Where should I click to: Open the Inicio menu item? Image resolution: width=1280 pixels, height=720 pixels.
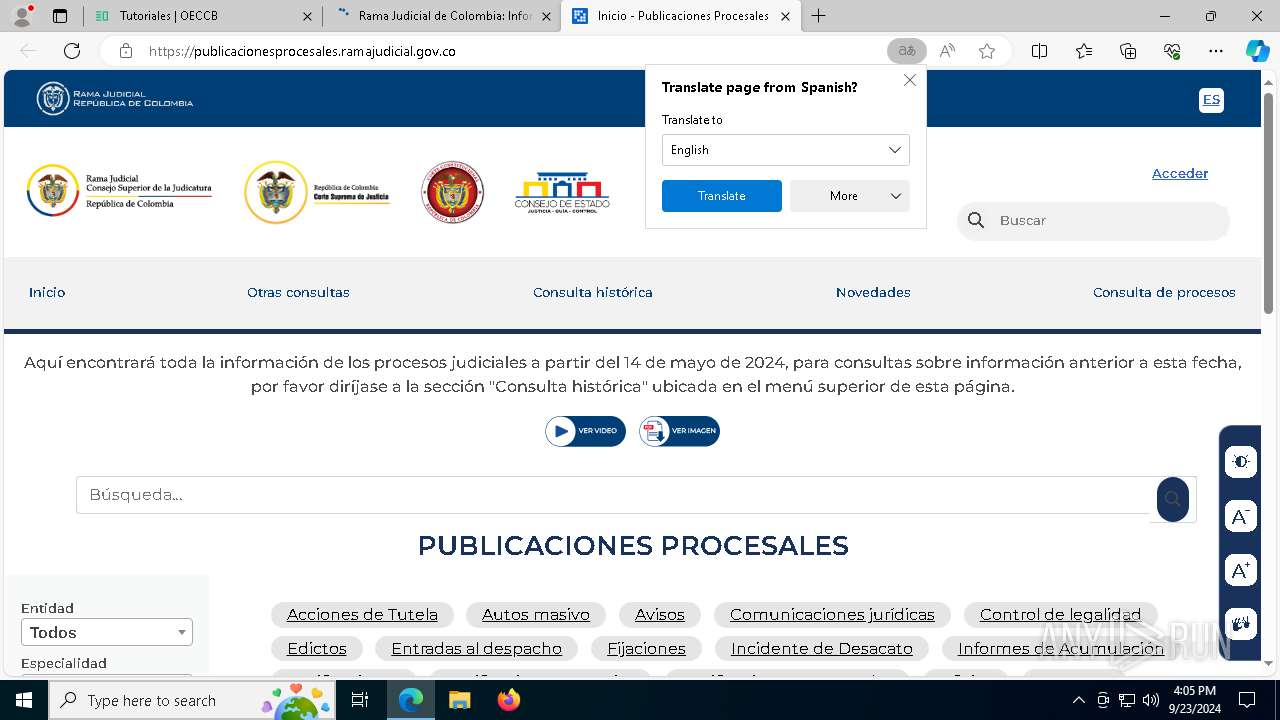(x=47, y=292)
